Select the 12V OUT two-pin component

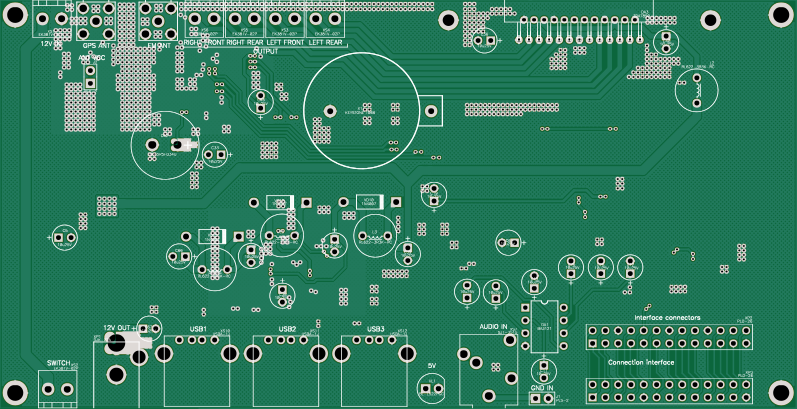(149, 328)
